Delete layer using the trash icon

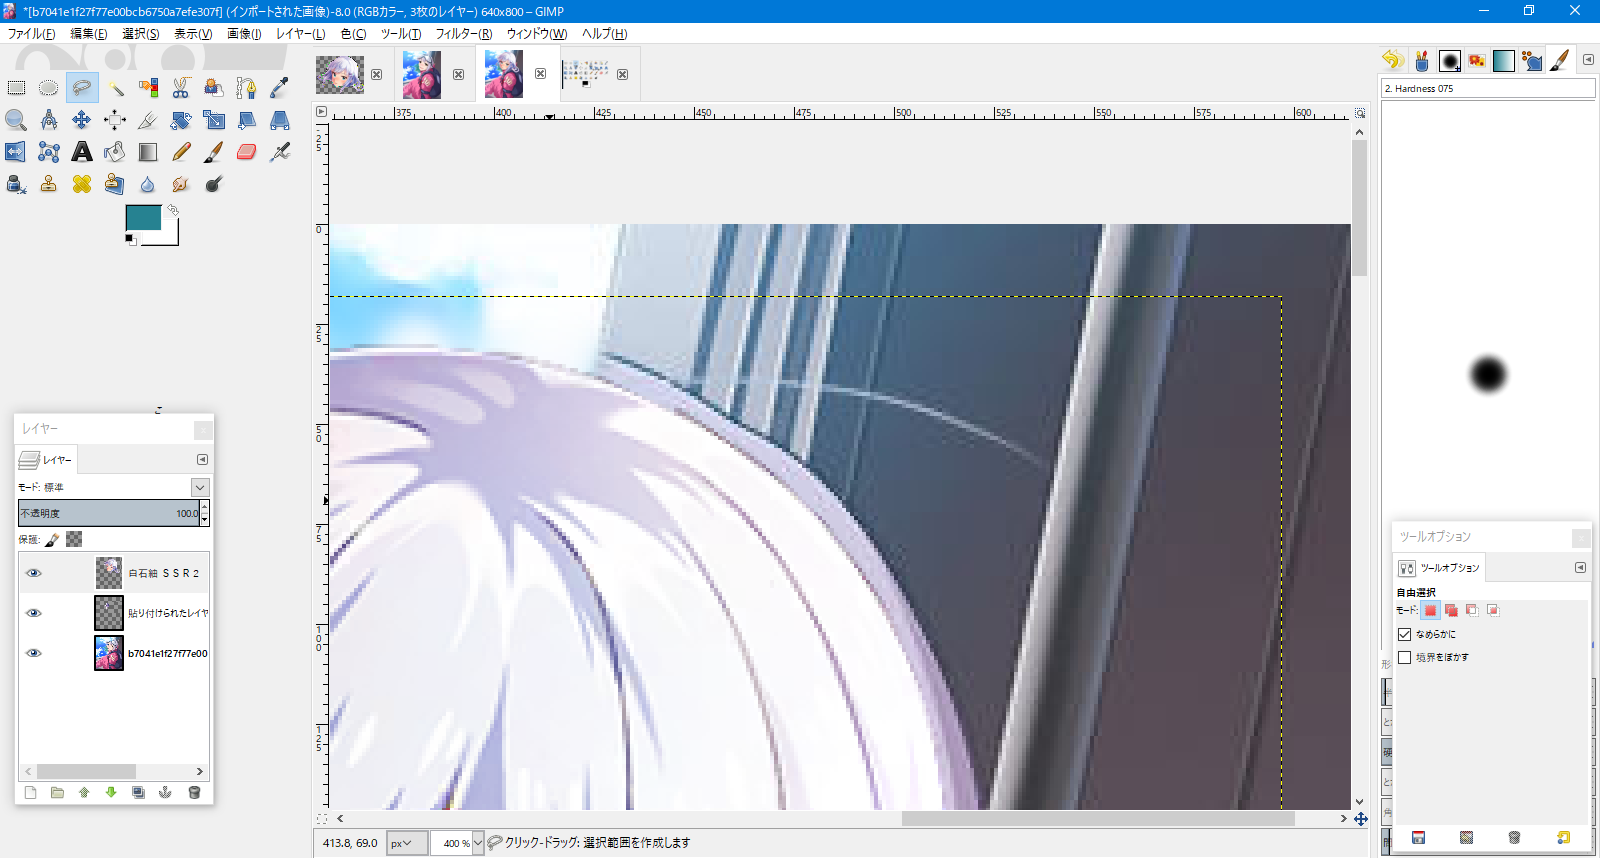(194, 792)
